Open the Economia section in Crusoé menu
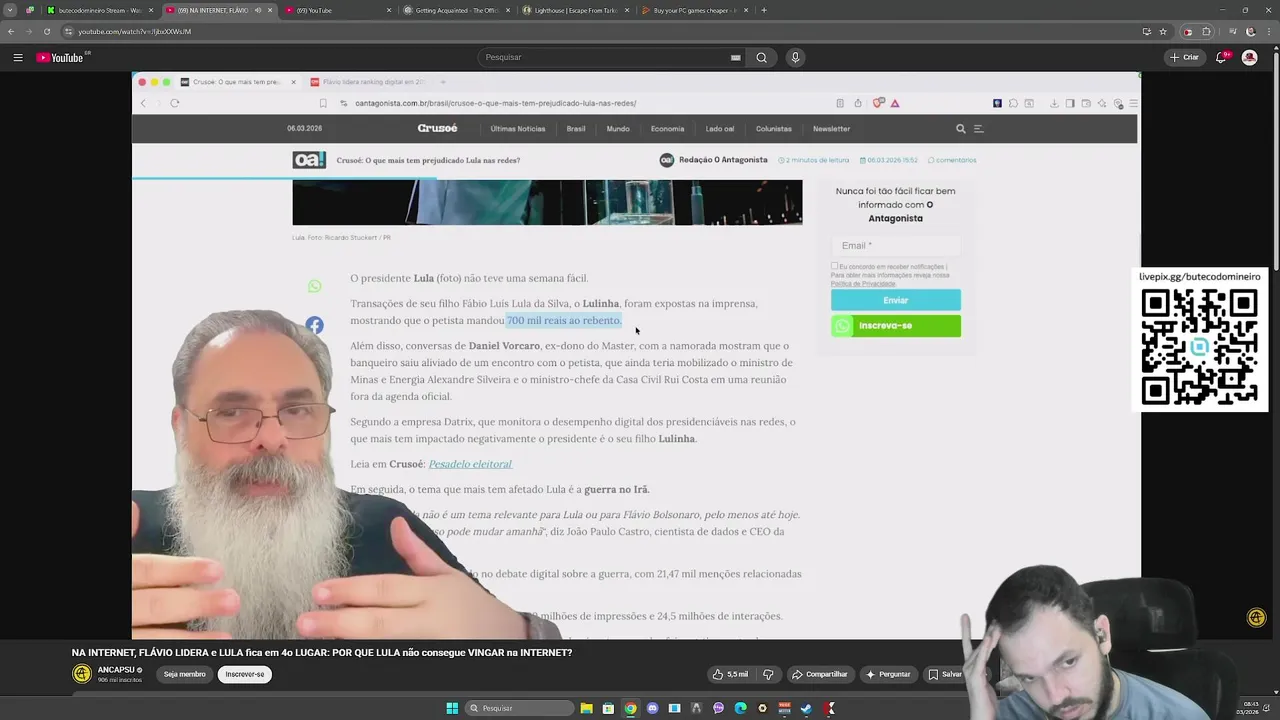This screenshot has width=1280, height=720. [667, 128]
